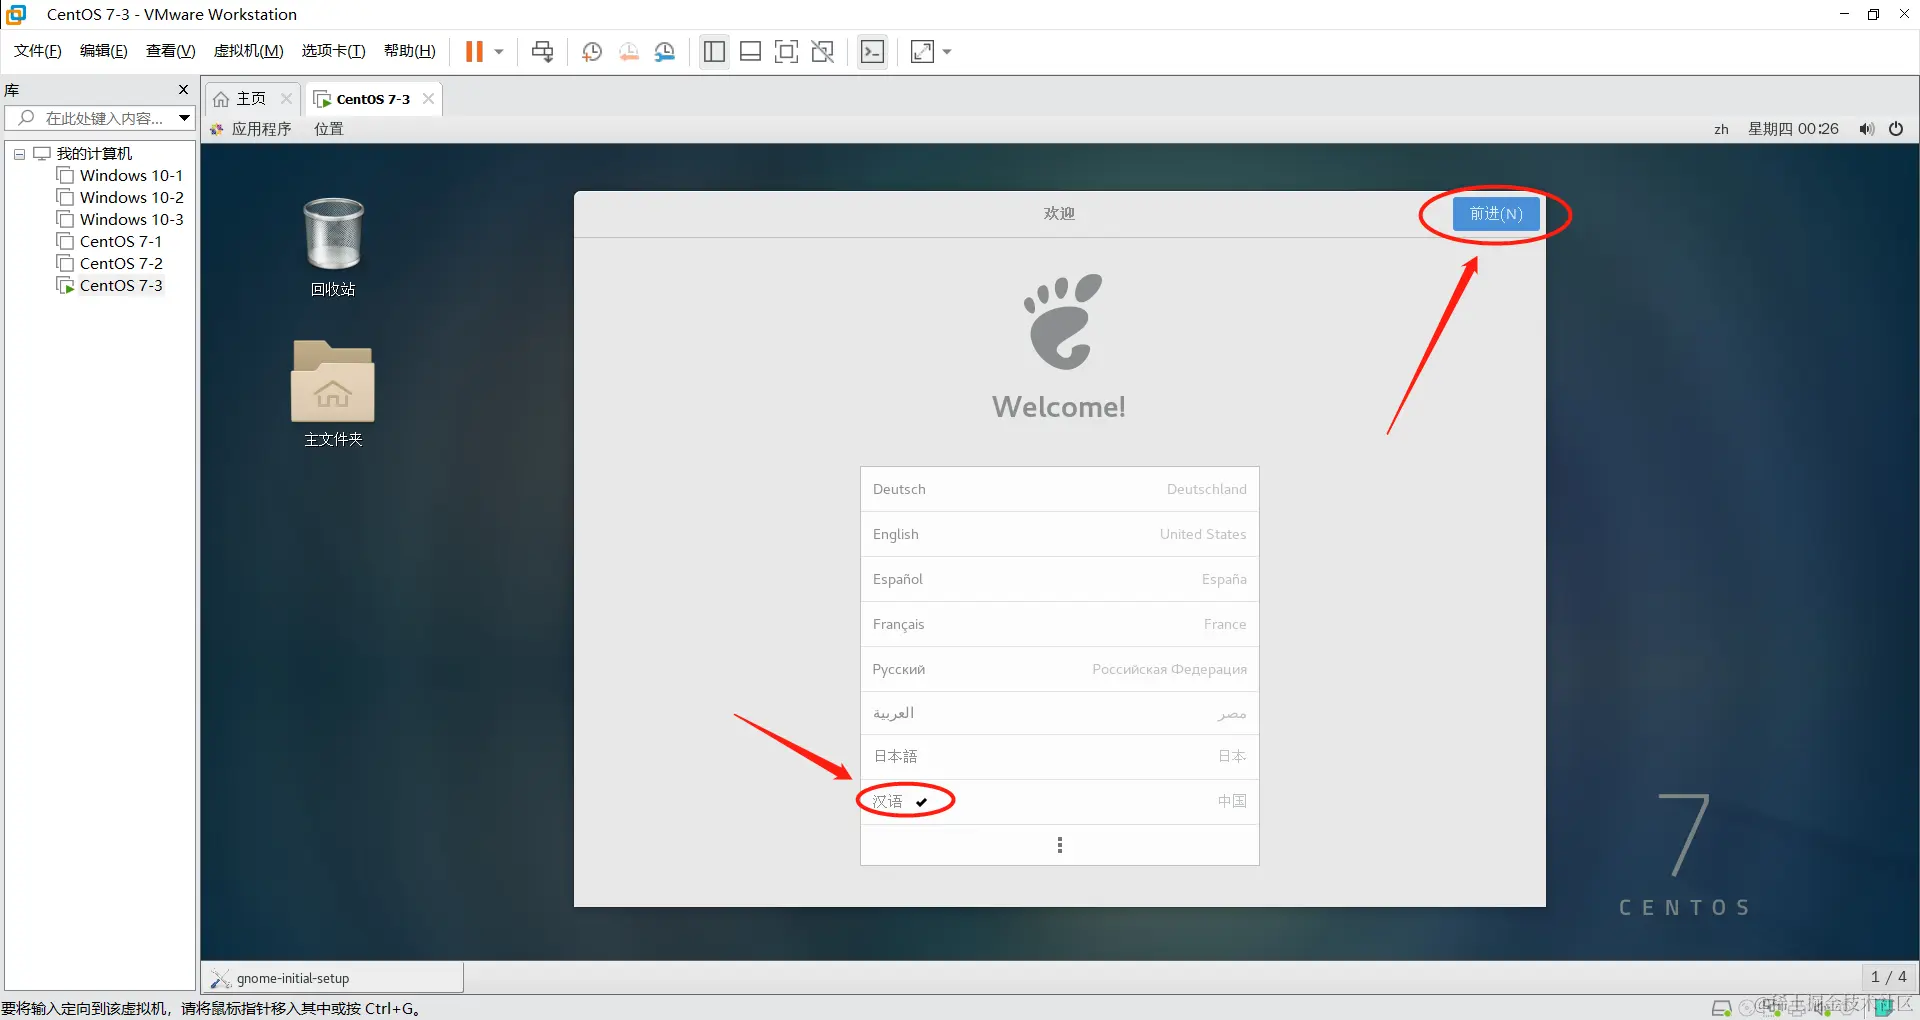Click the zh input method indicator
This screenshot has width=1920, height=1020.
coord(1721,129)
